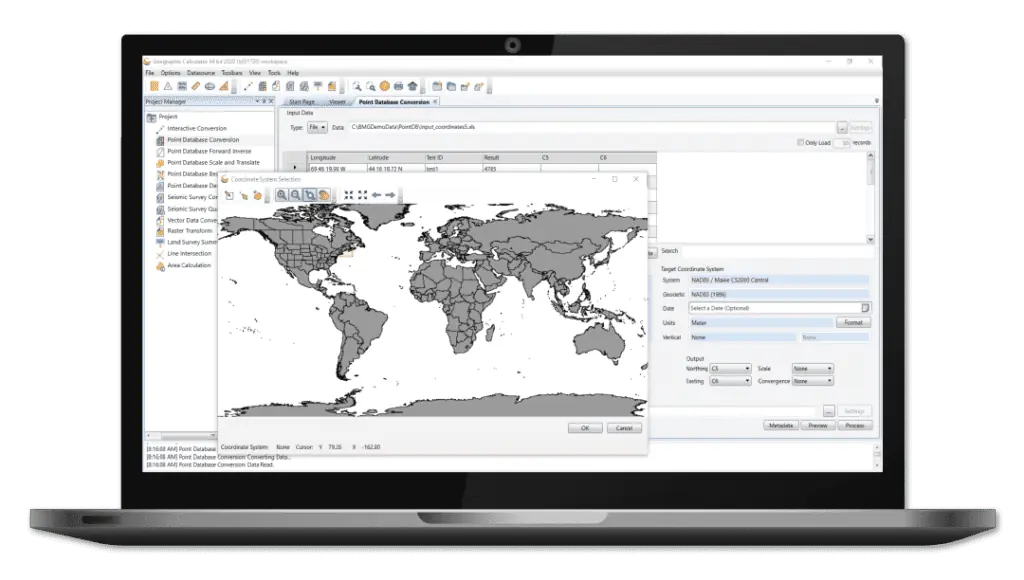Screen dimensions: 1024x580
Task: Open the Project Manager panel options arrow
Action: point(257,101)
